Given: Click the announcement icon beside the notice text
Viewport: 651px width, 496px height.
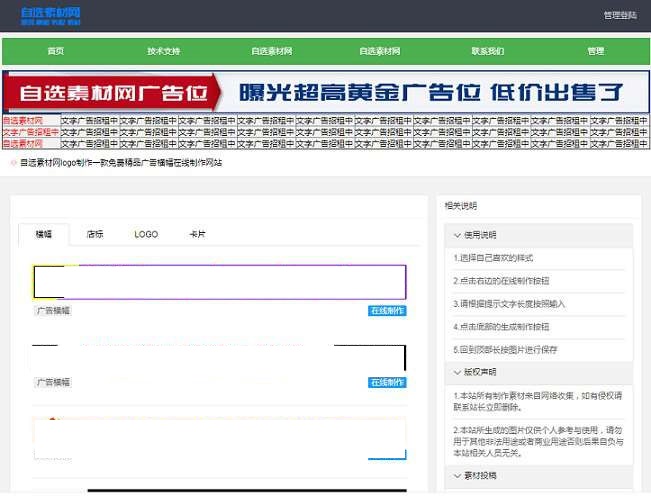Looking at the screenshot, I should (x=13, y=163).
